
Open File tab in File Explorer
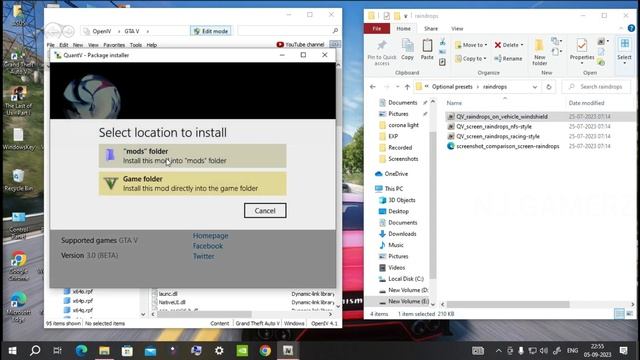pyautogui.click(x=377, y=29)
